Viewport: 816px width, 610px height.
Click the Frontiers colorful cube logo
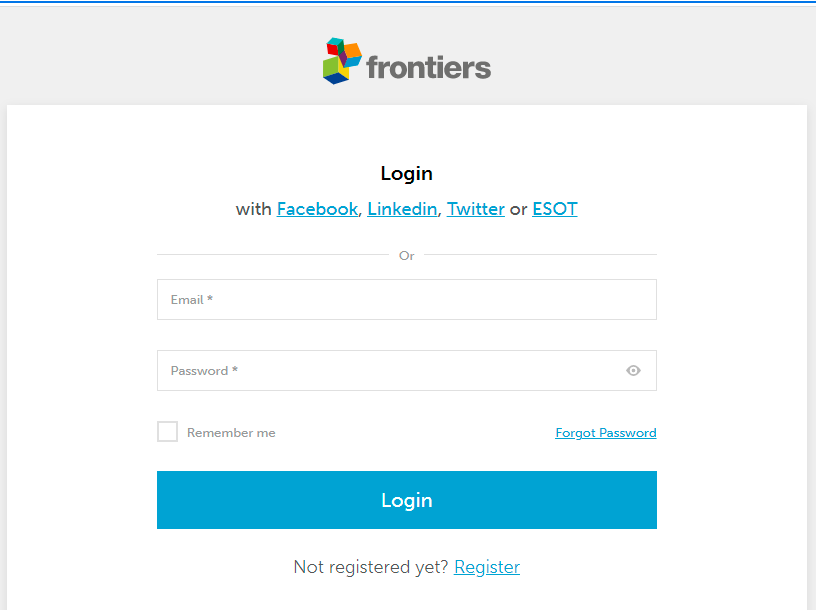[x=342, y=61]
